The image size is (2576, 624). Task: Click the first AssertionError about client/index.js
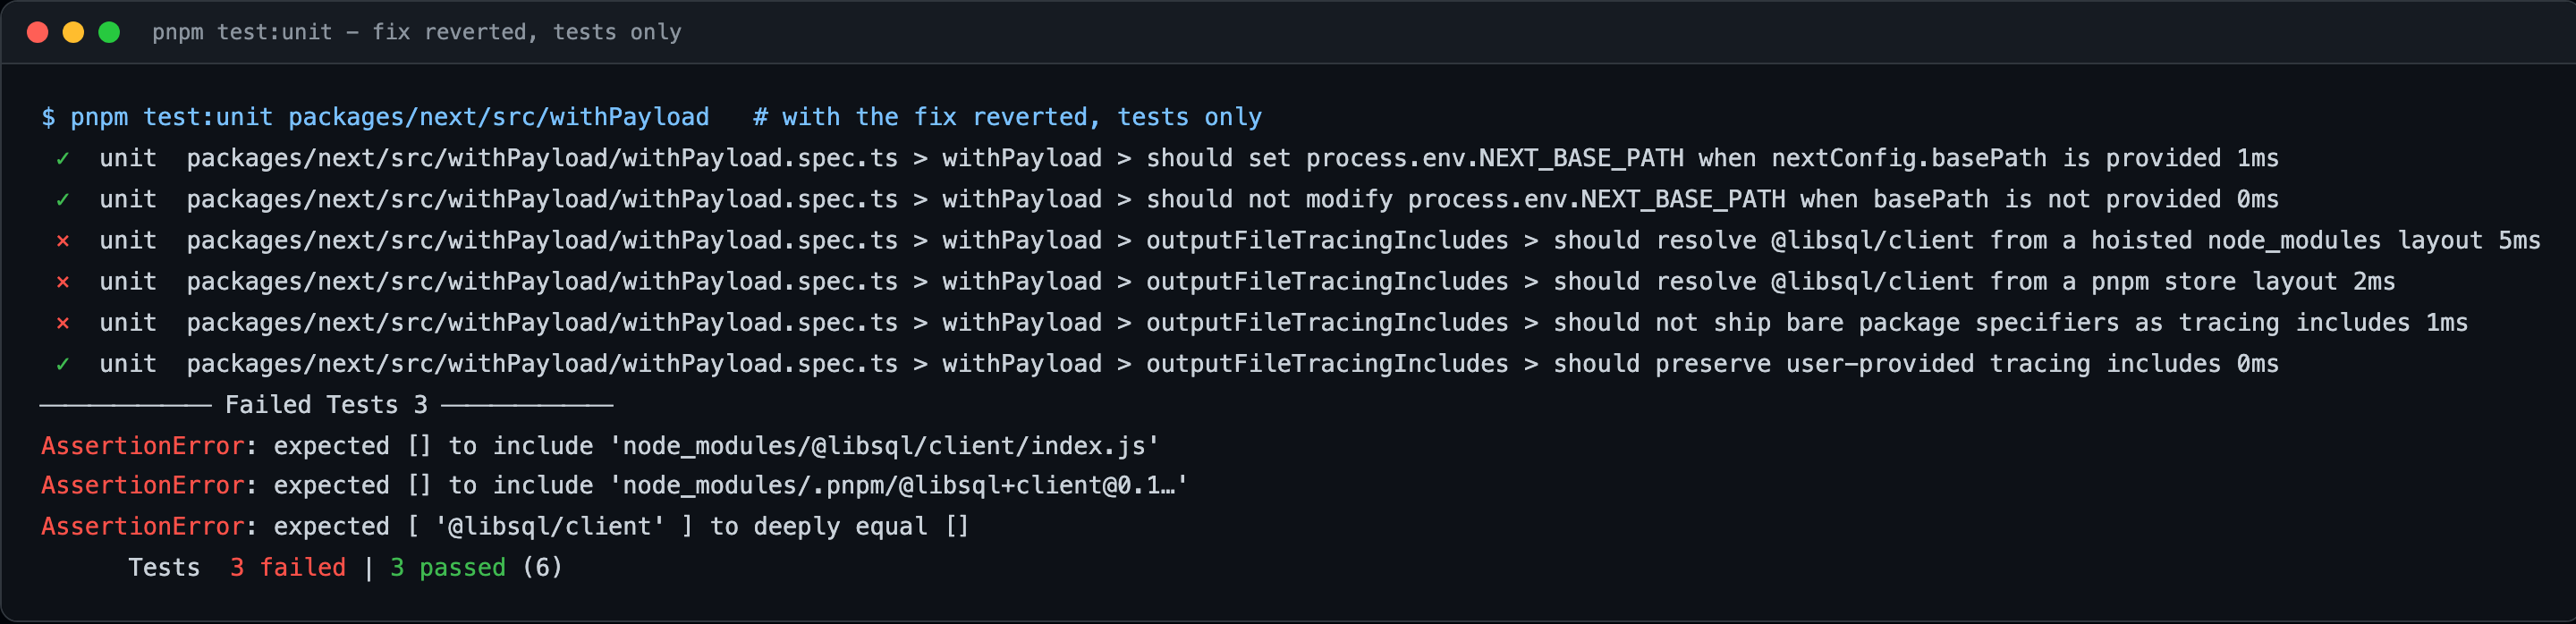(600, 445)
